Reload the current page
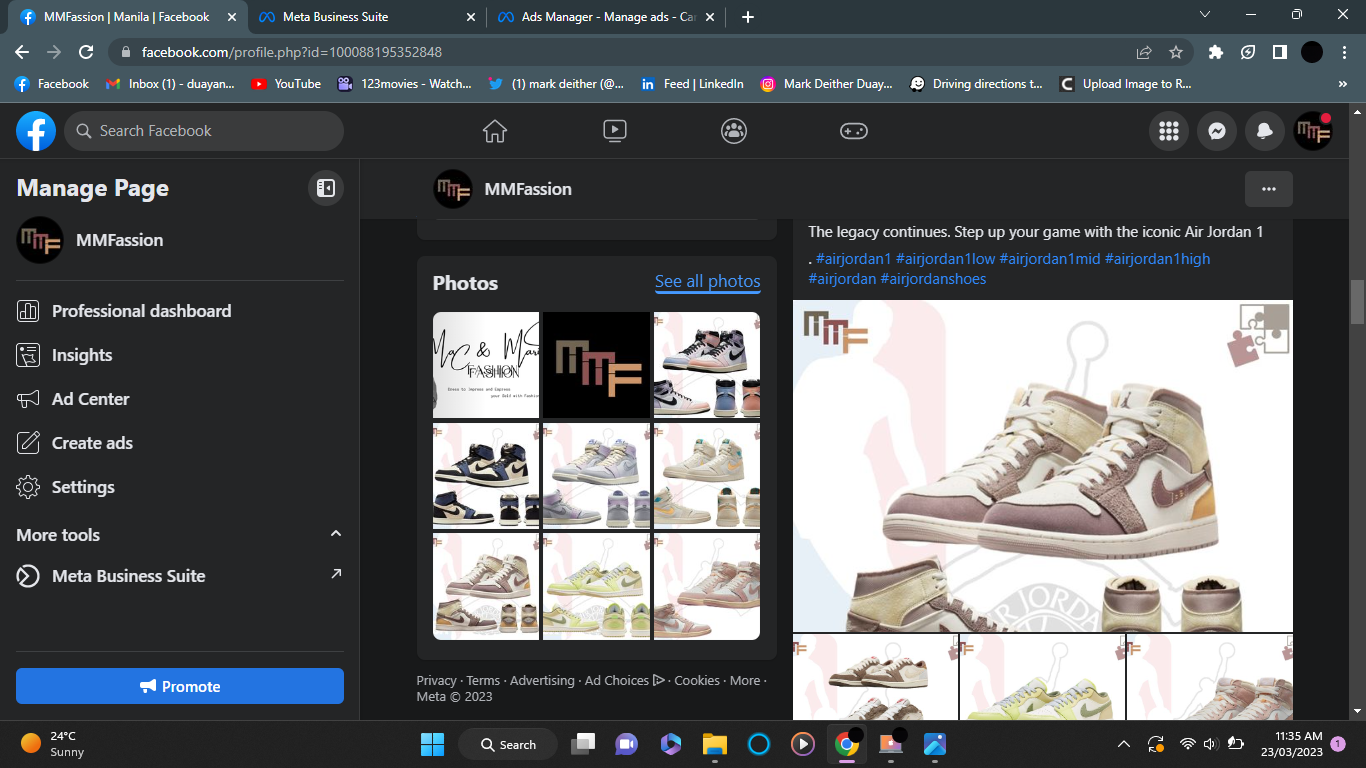The height and width of the screenshot is (768, 1366). [86, 52]
